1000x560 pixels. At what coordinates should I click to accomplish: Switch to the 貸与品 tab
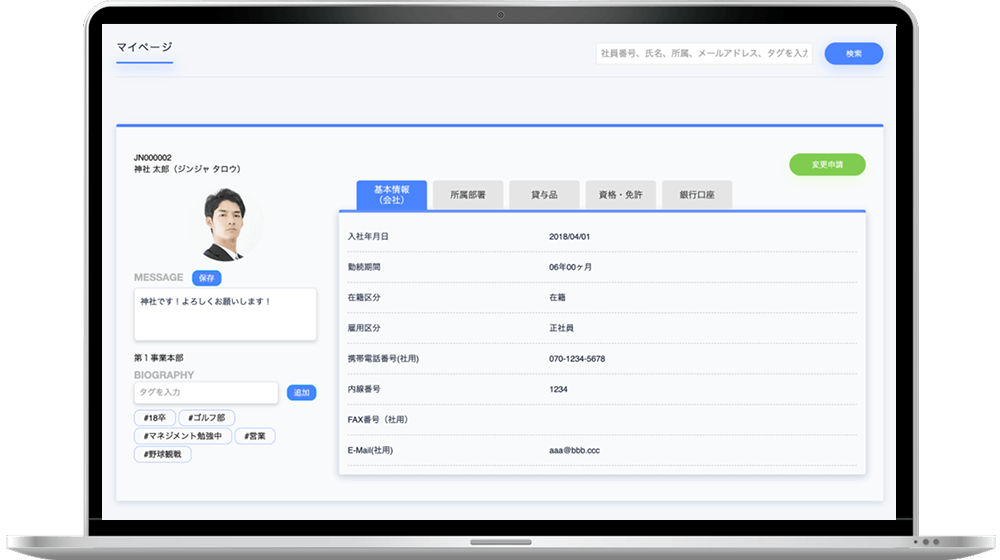pos(543,195)
